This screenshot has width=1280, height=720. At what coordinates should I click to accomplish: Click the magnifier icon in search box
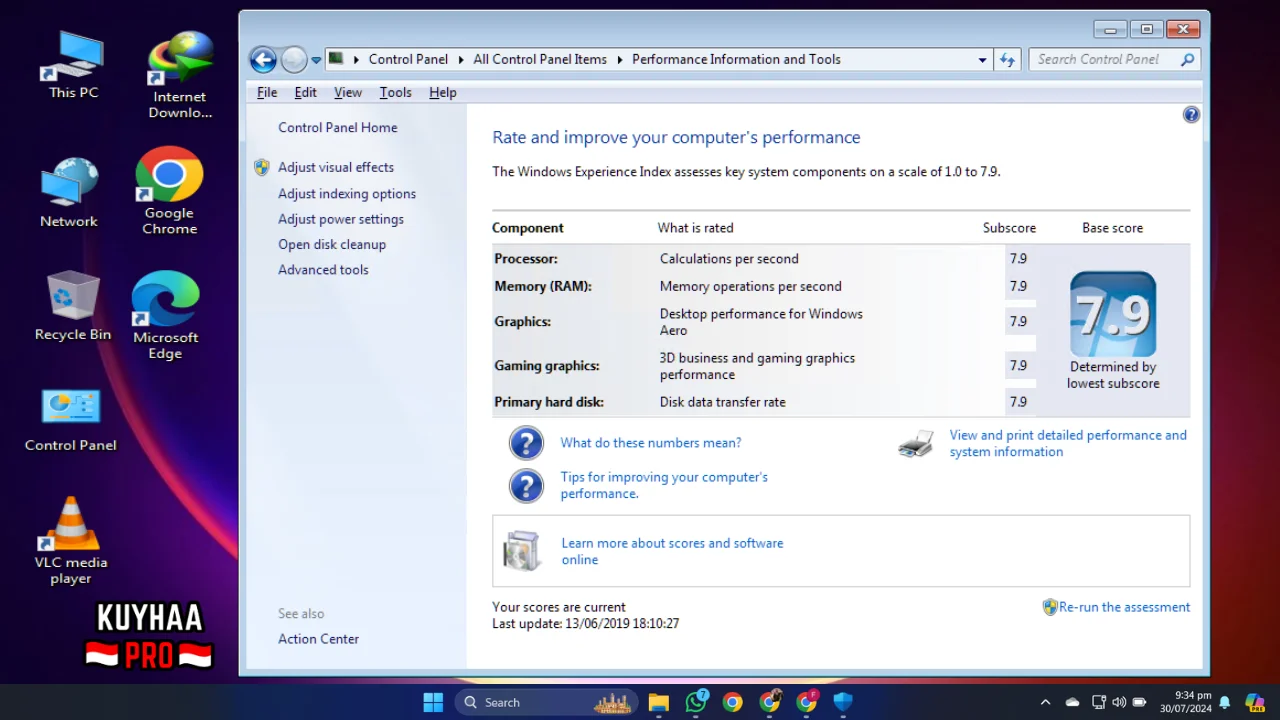click(1187, 60)
